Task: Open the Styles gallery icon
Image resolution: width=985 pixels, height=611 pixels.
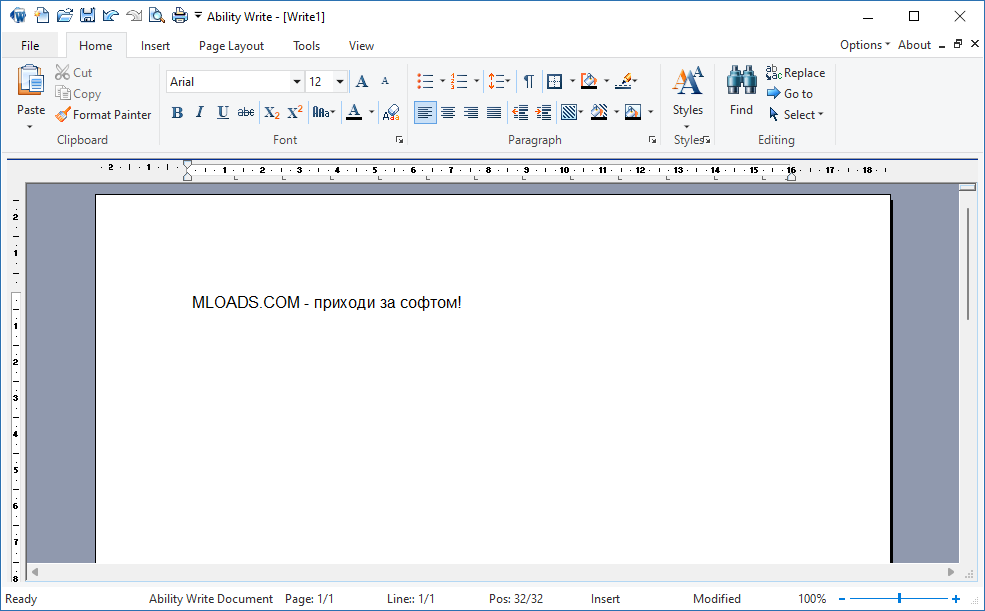Action: click(688, 80)
